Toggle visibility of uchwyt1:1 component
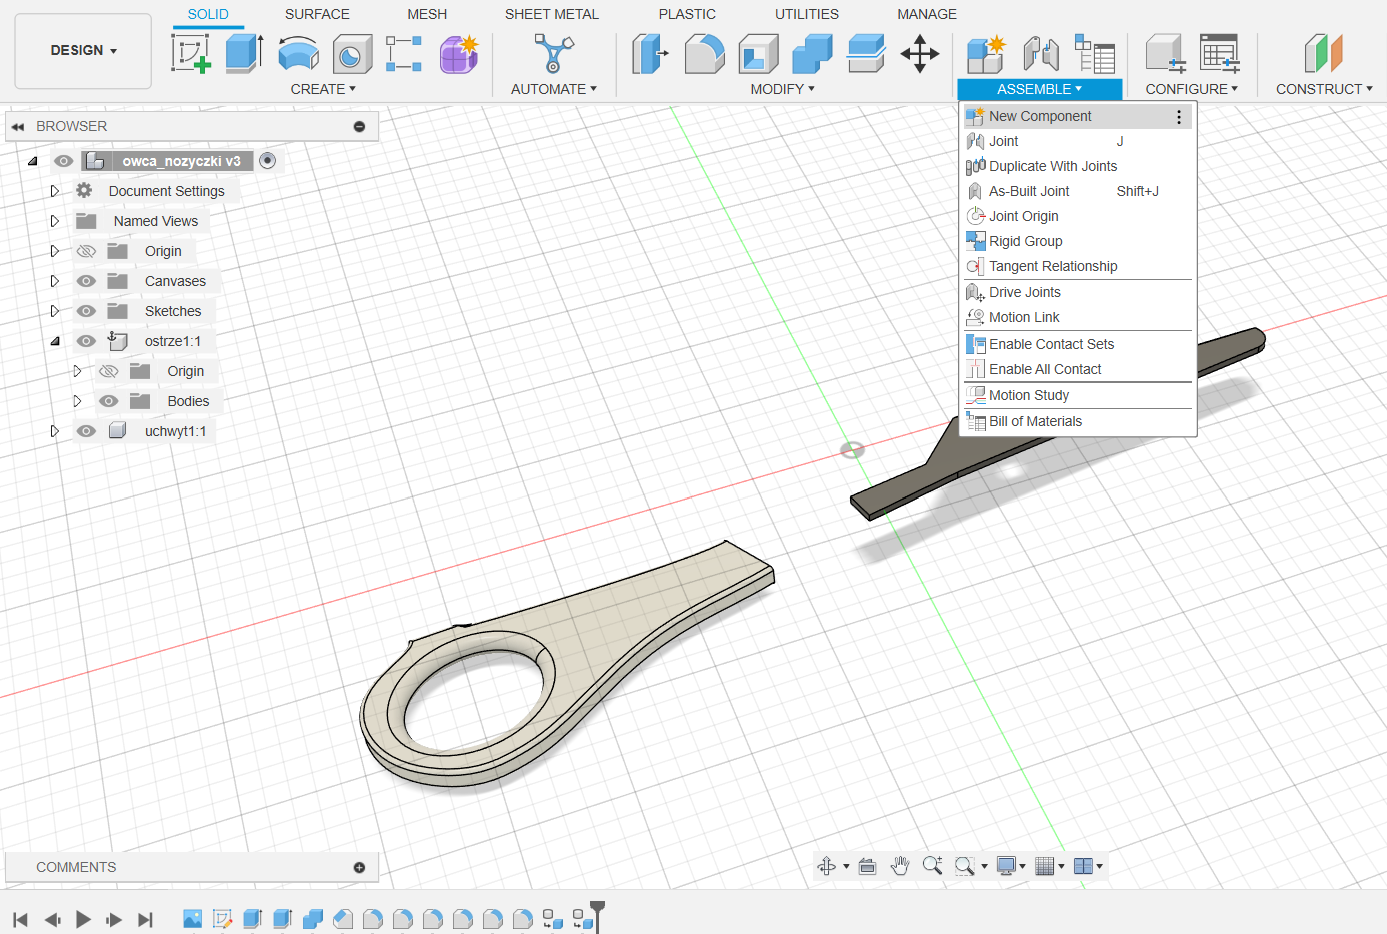1387x934 pixels. [86, 431]
